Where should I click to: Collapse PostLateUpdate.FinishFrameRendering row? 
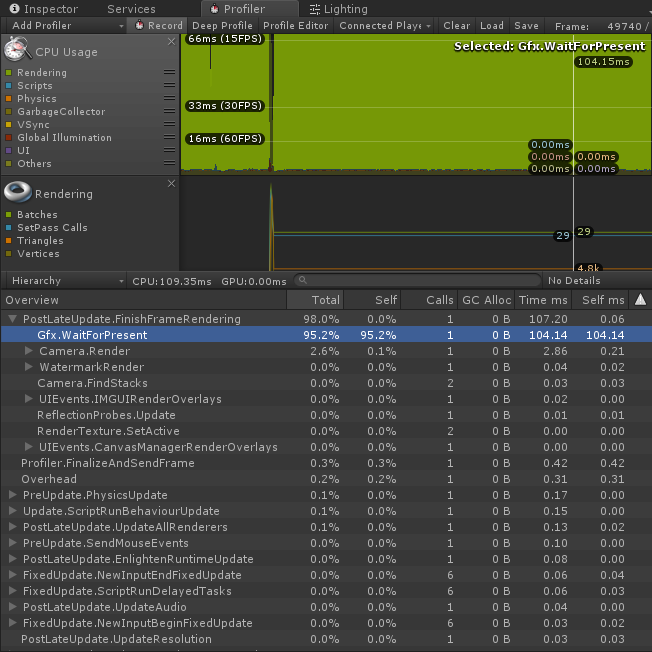(x=12, y=319)
